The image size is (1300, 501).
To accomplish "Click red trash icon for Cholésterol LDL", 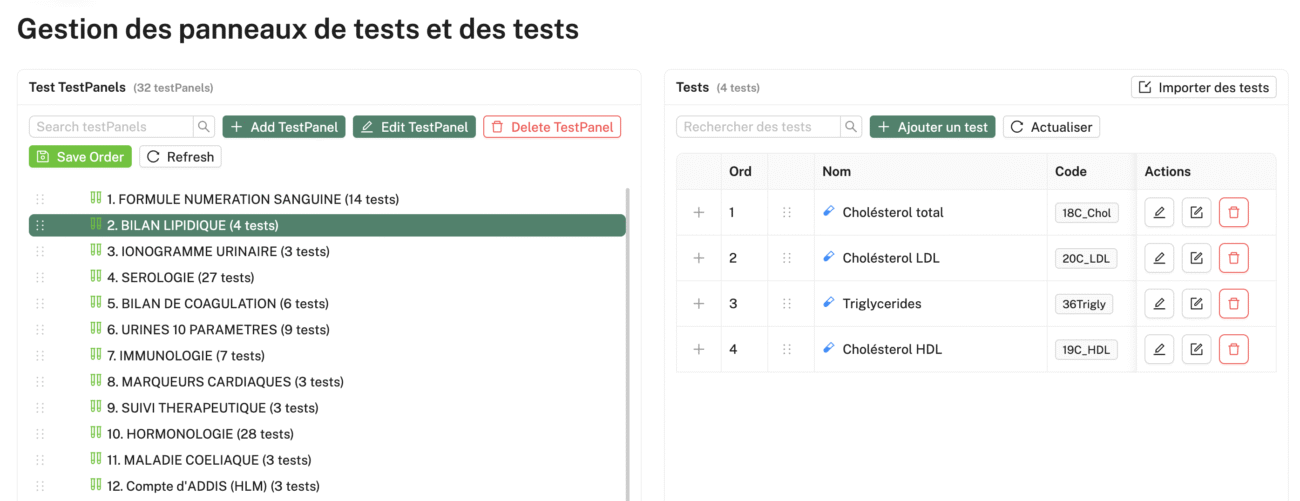I will point(1233,258).
